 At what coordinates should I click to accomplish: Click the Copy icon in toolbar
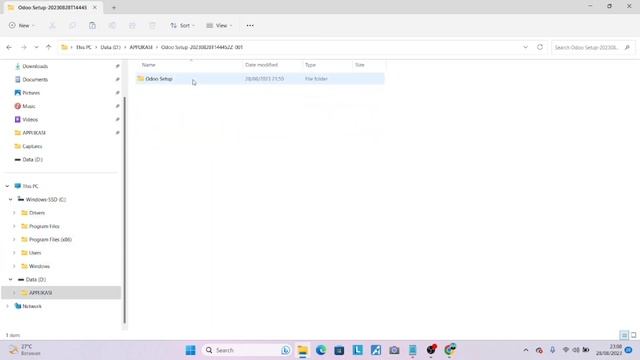click(x=72, y=25)
